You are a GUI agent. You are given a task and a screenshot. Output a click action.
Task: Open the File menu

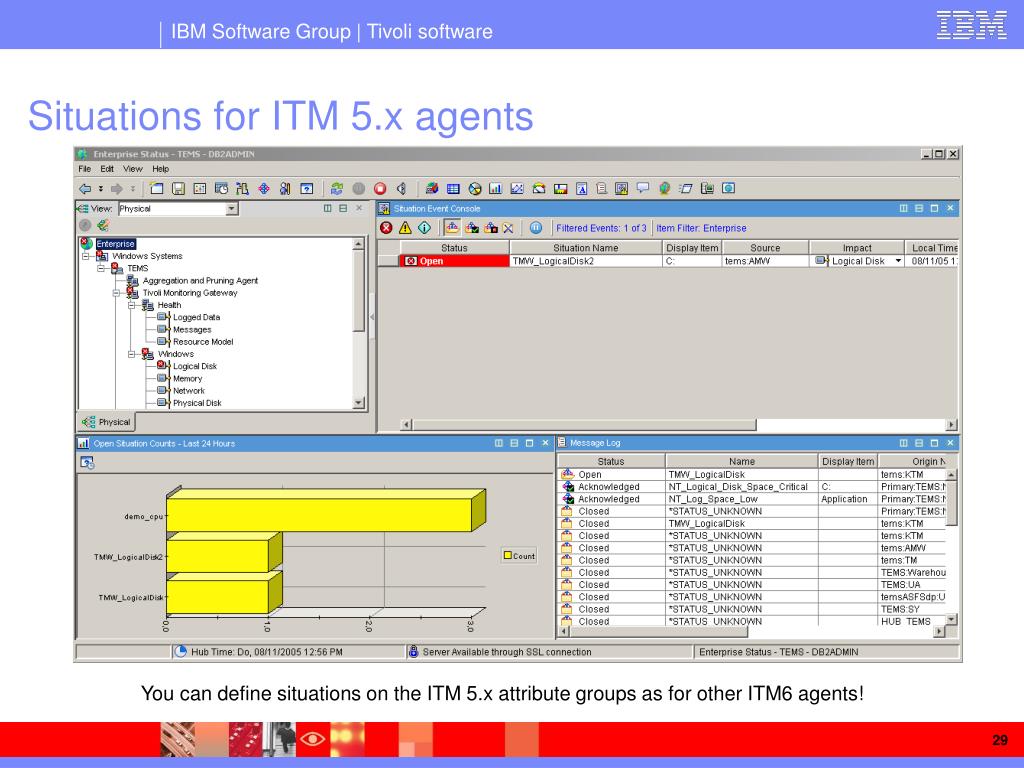[85, 169]
